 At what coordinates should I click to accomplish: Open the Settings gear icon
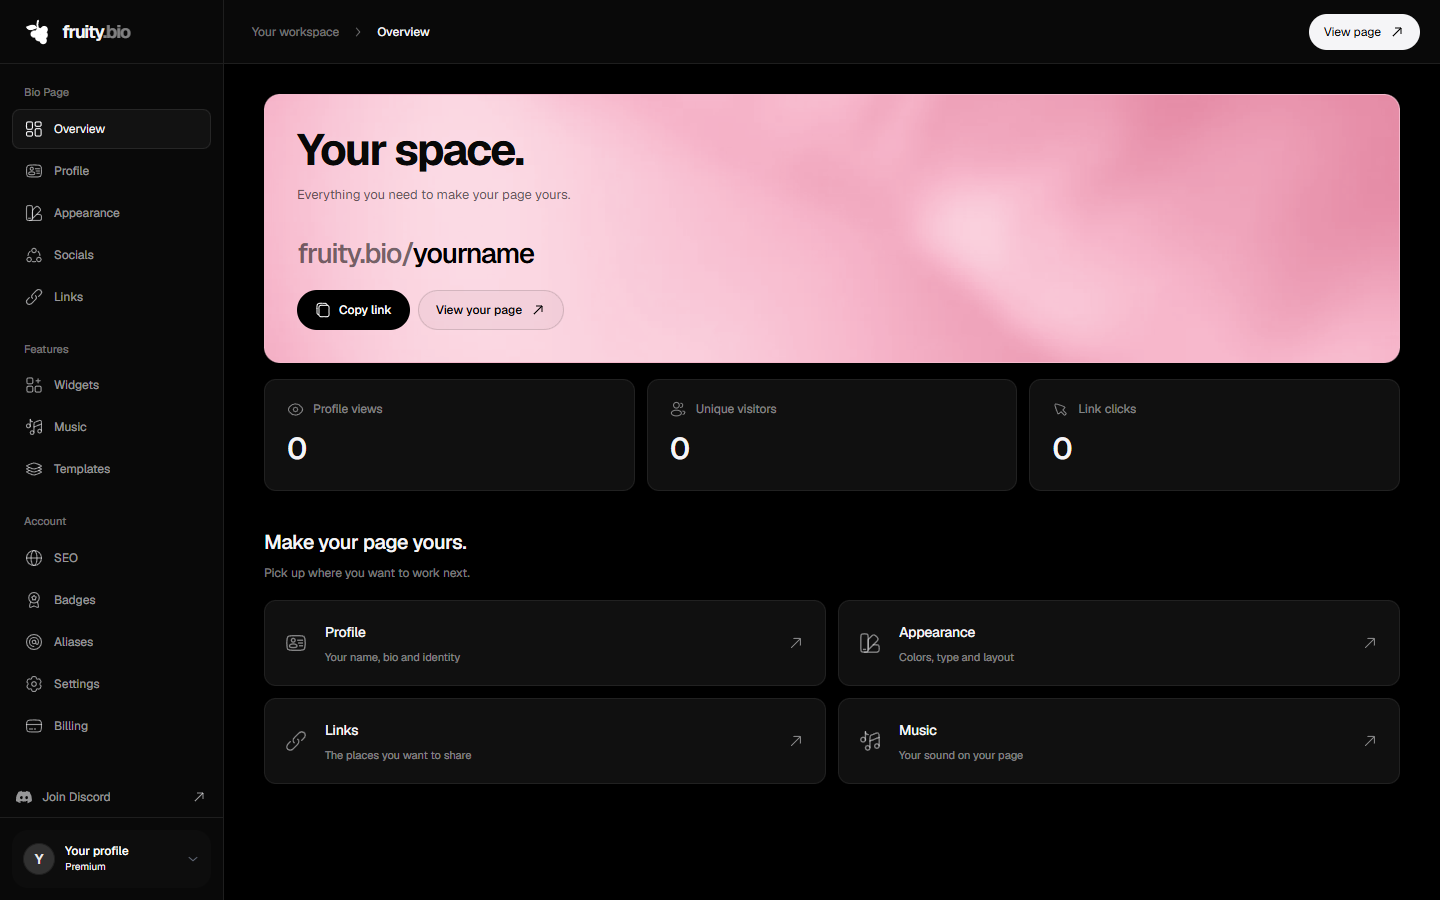pyautogui.click(x=34, y=684)
